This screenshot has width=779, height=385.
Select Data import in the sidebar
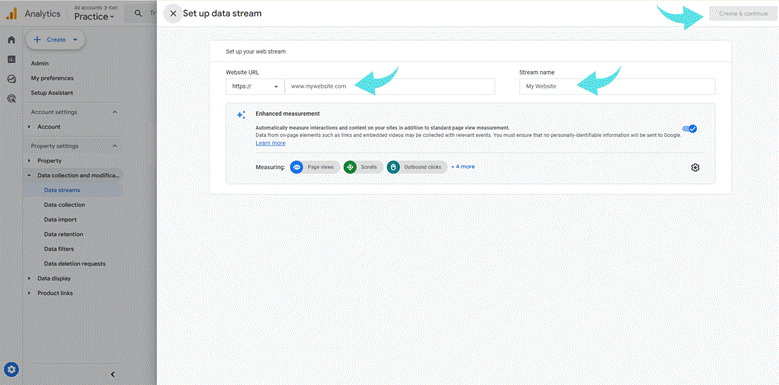pos(60,220)
